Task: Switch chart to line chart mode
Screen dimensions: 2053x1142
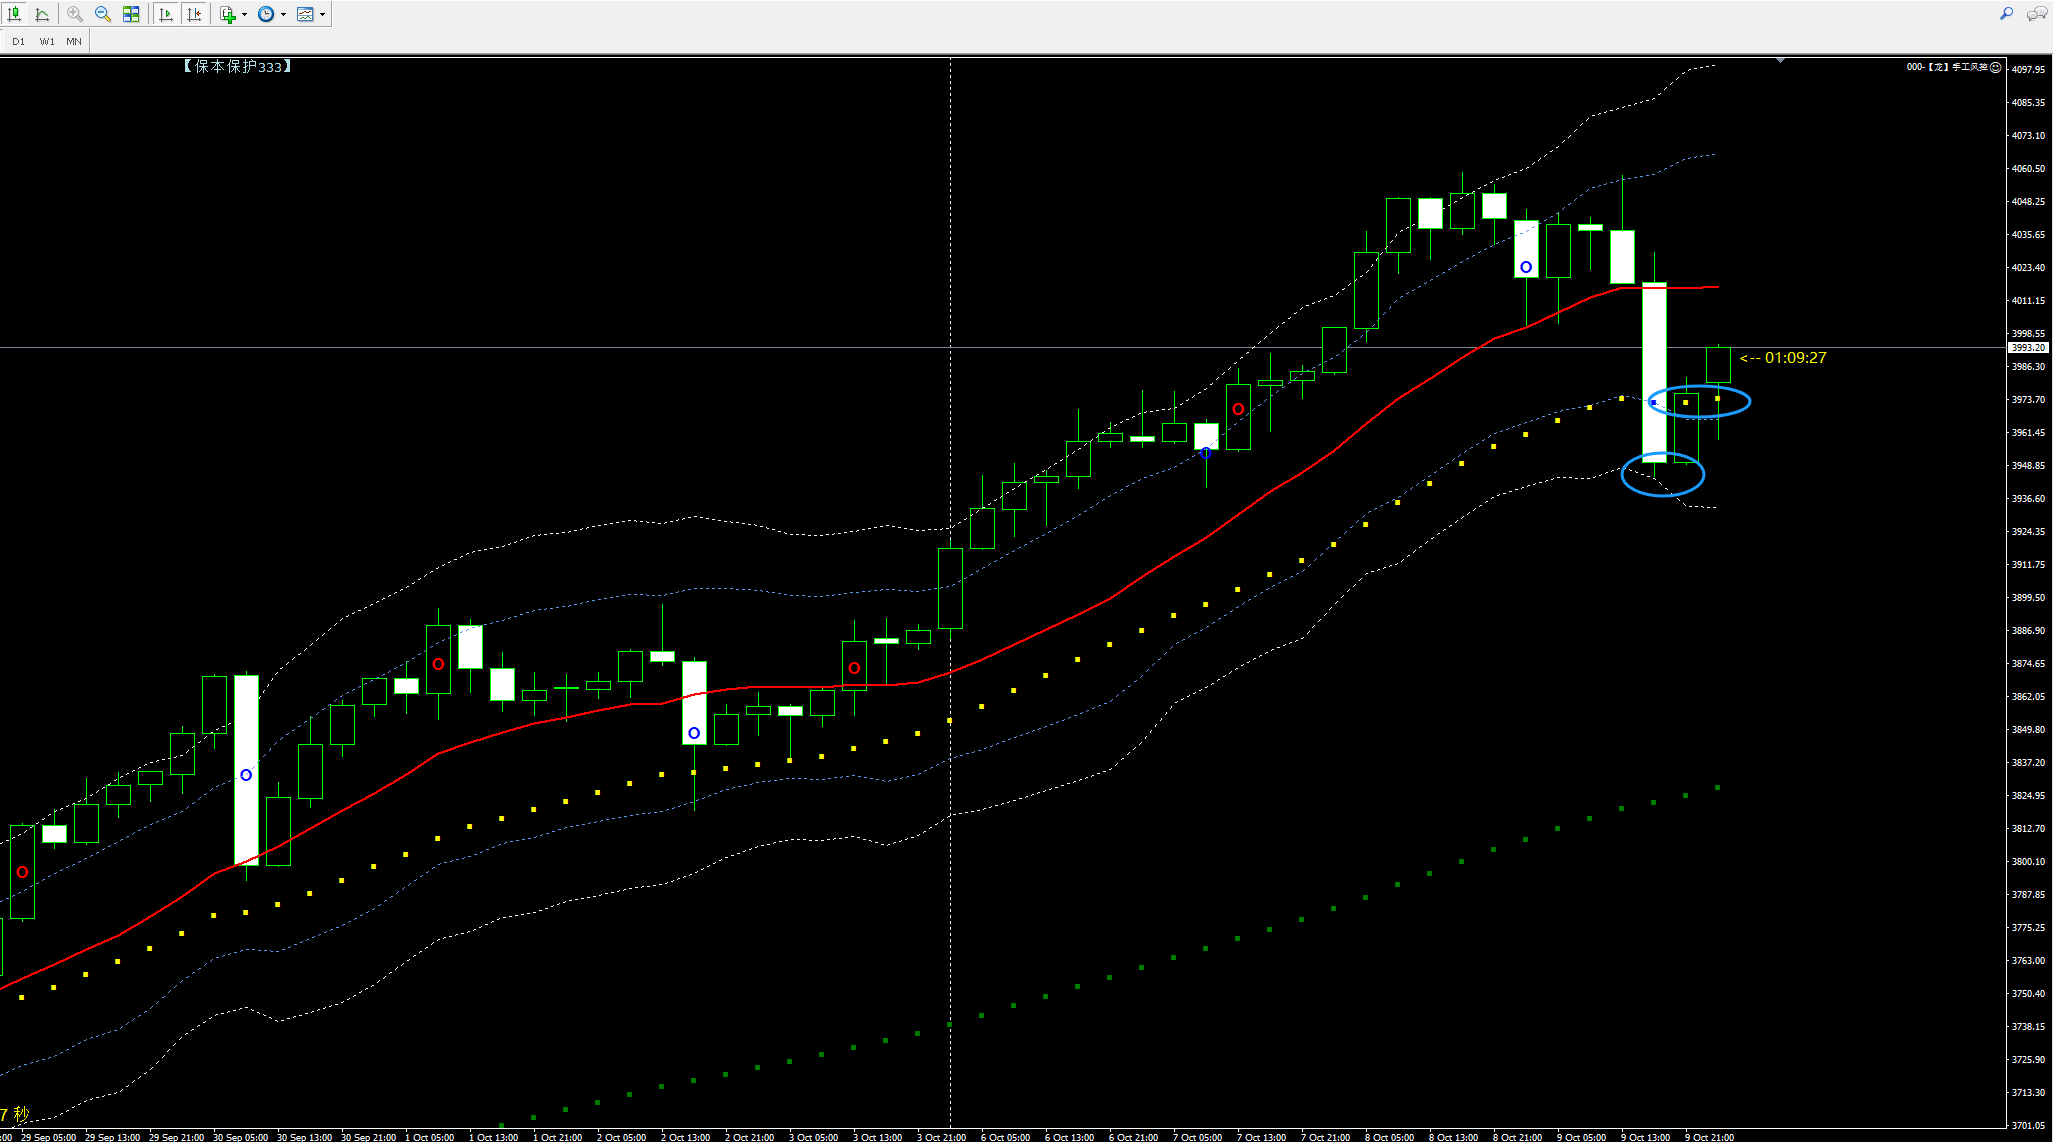Action: 42,14
